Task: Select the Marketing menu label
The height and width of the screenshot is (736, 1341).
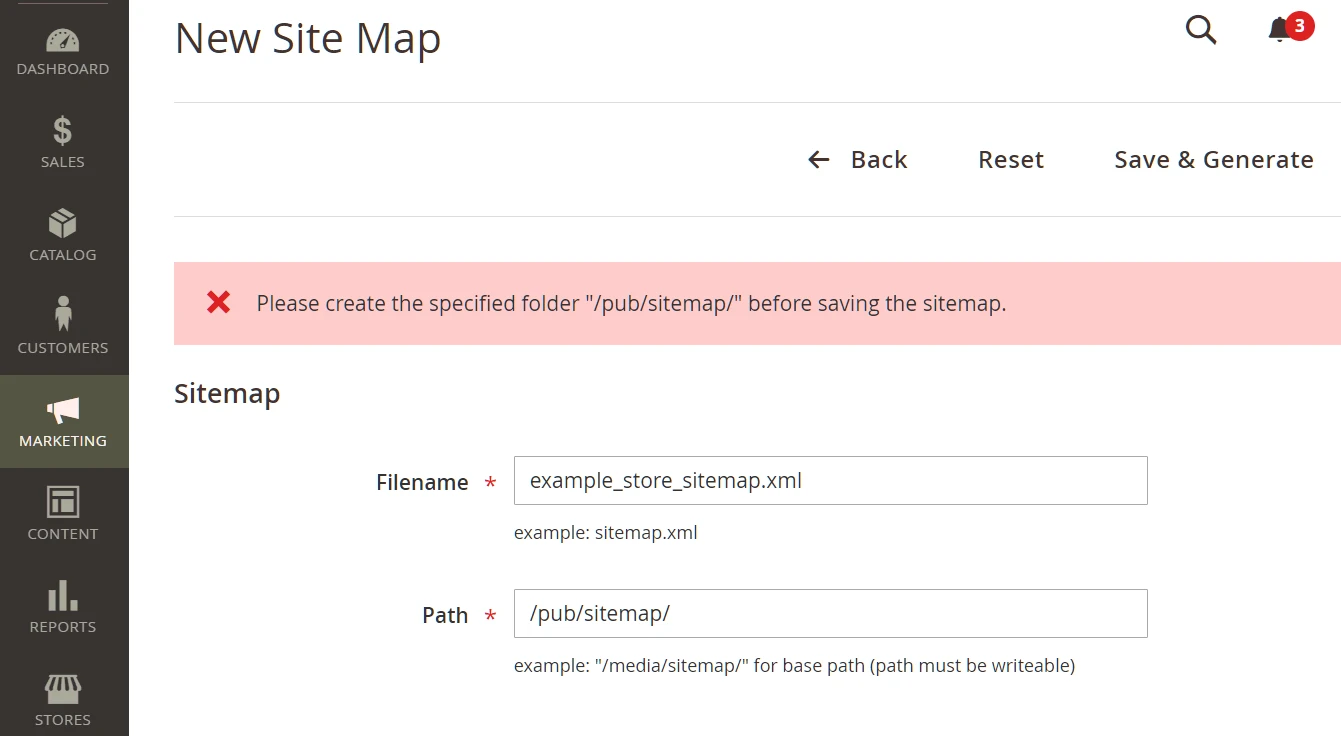Action: 62,441
